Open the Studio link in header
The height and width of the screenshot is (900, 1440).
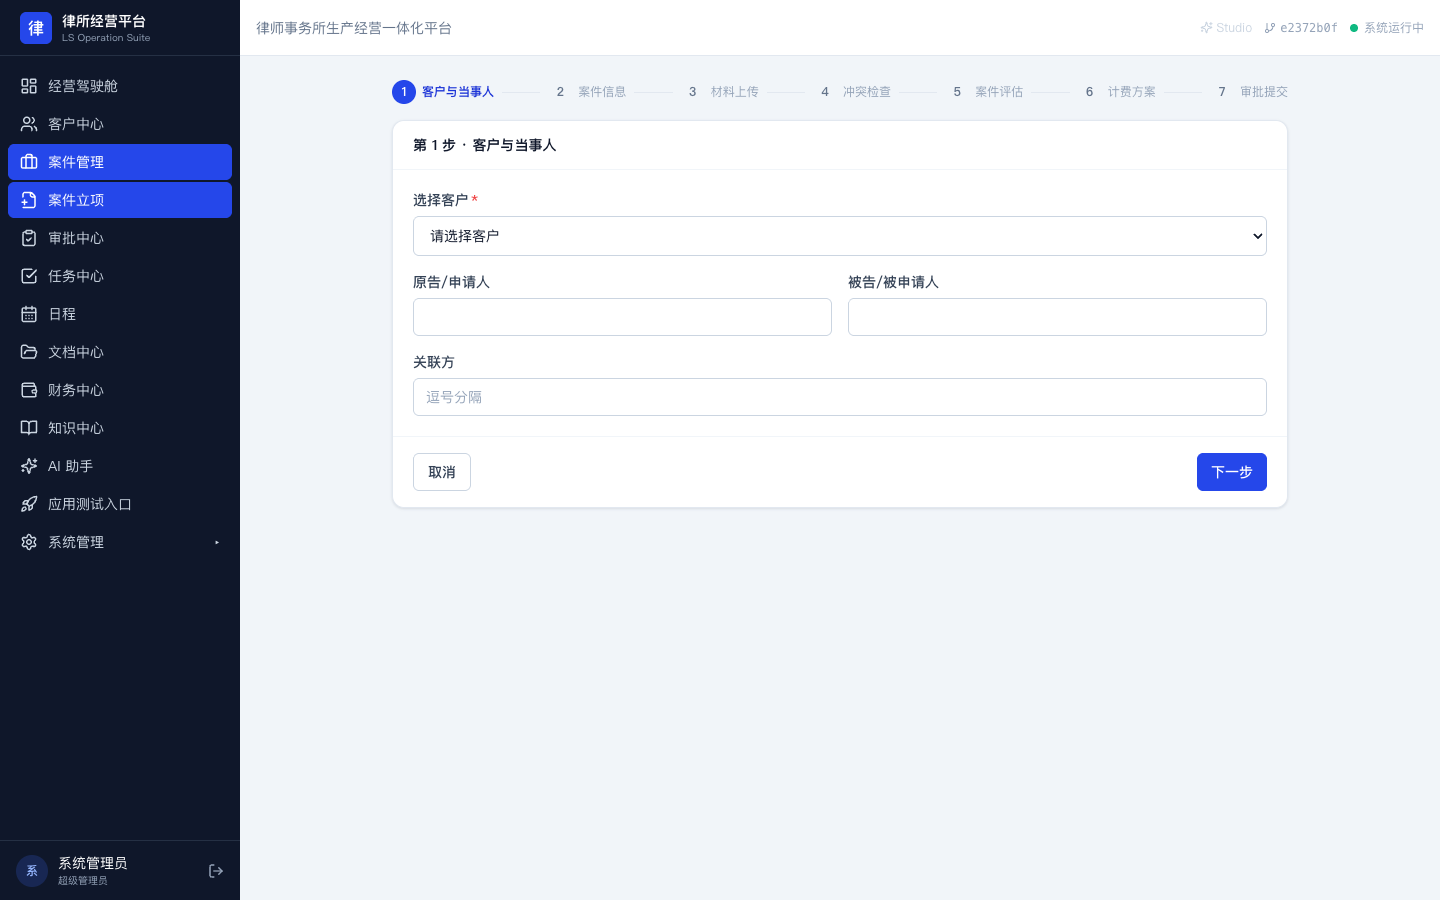point(1226,28)
